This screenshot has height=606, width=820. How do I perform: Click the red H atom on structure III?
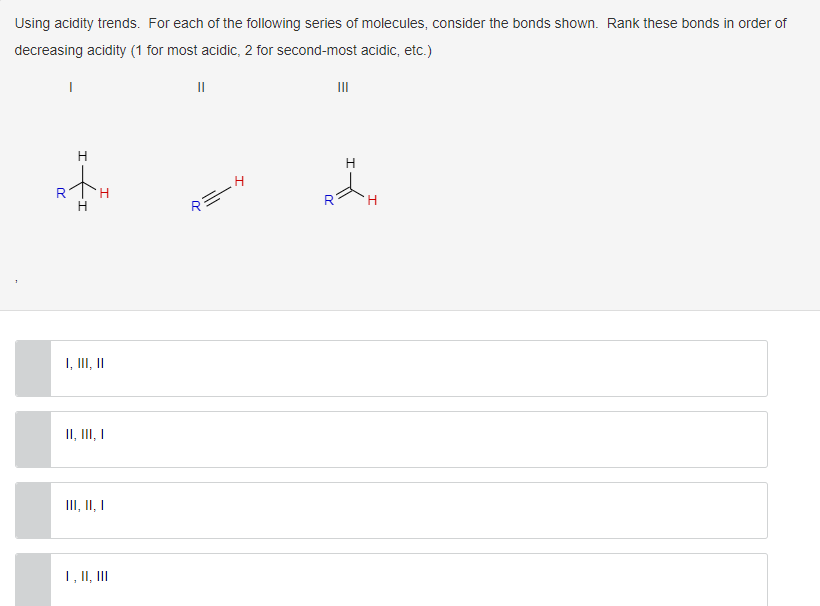tap(370, 200)
